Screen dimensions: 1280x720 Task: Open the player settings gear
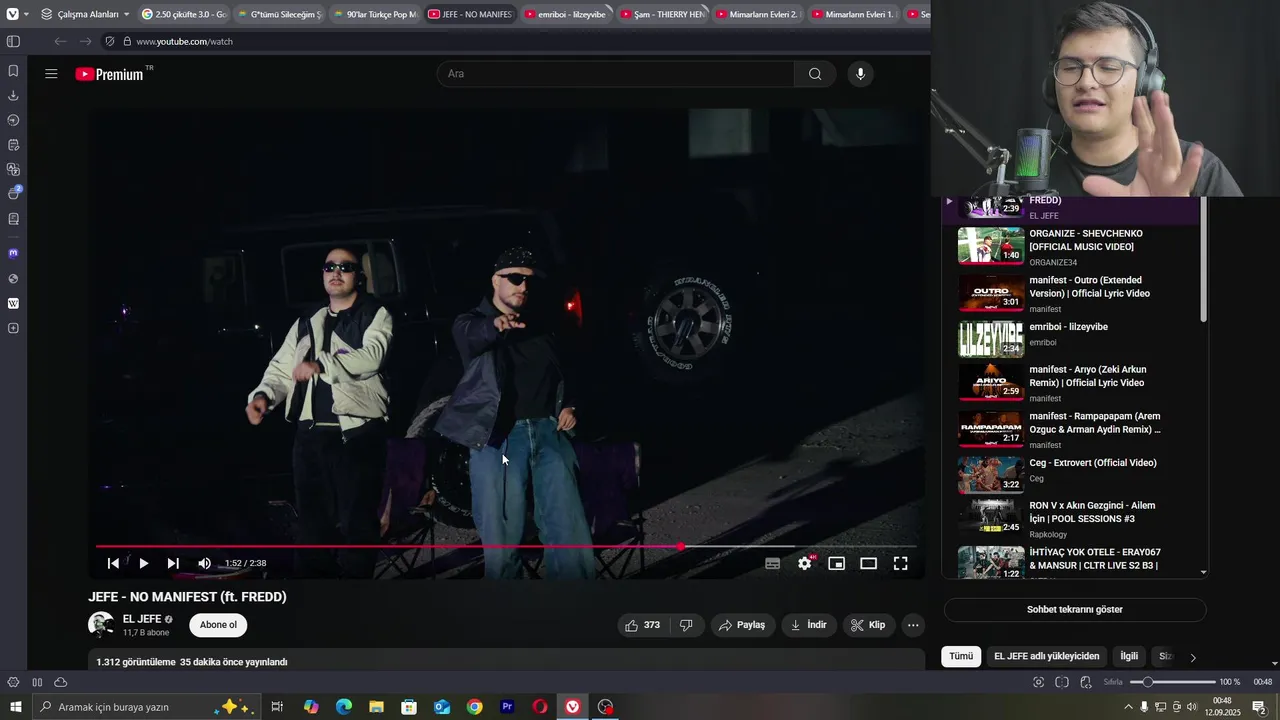(804, 563)
